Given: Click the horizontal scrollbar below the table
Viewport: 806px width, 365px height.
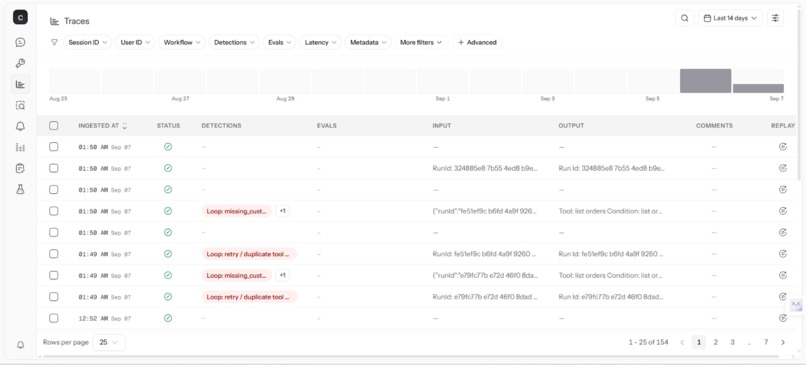Looking at the screenshot, I should [411, 356].
